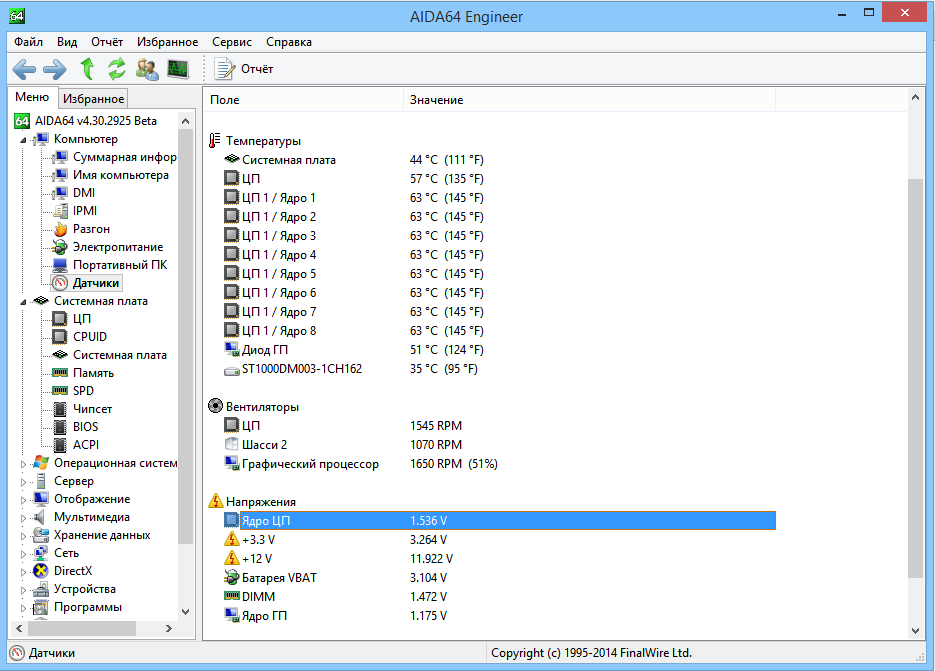Click the laptop icon for Портативный ПК
Viewport: 935px width, 671px height.
(x=60, y=265)
